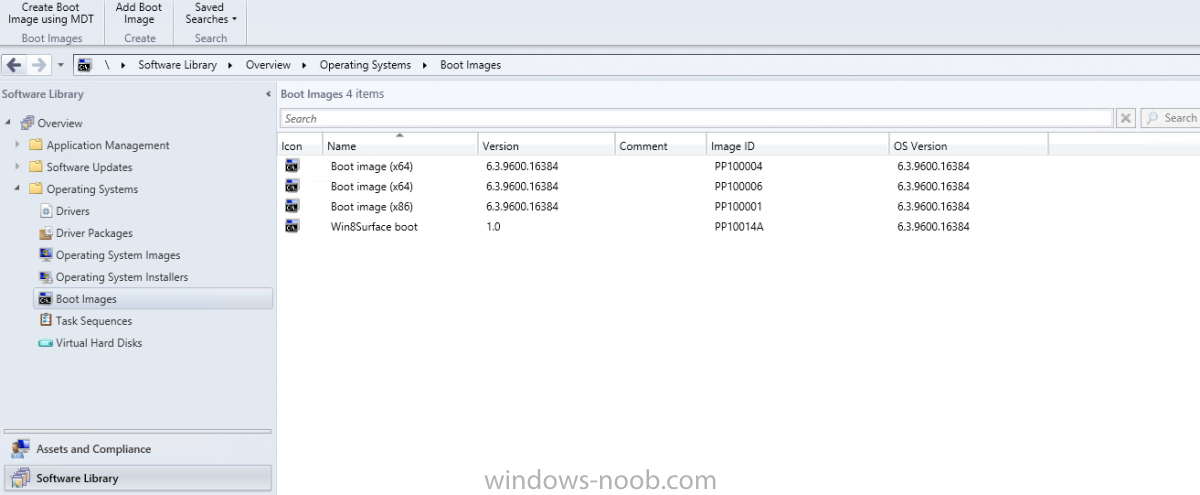The image size is (1200, 495).
Task: Click the Operating Systems breadcrumb item
Action: point(365,65)
